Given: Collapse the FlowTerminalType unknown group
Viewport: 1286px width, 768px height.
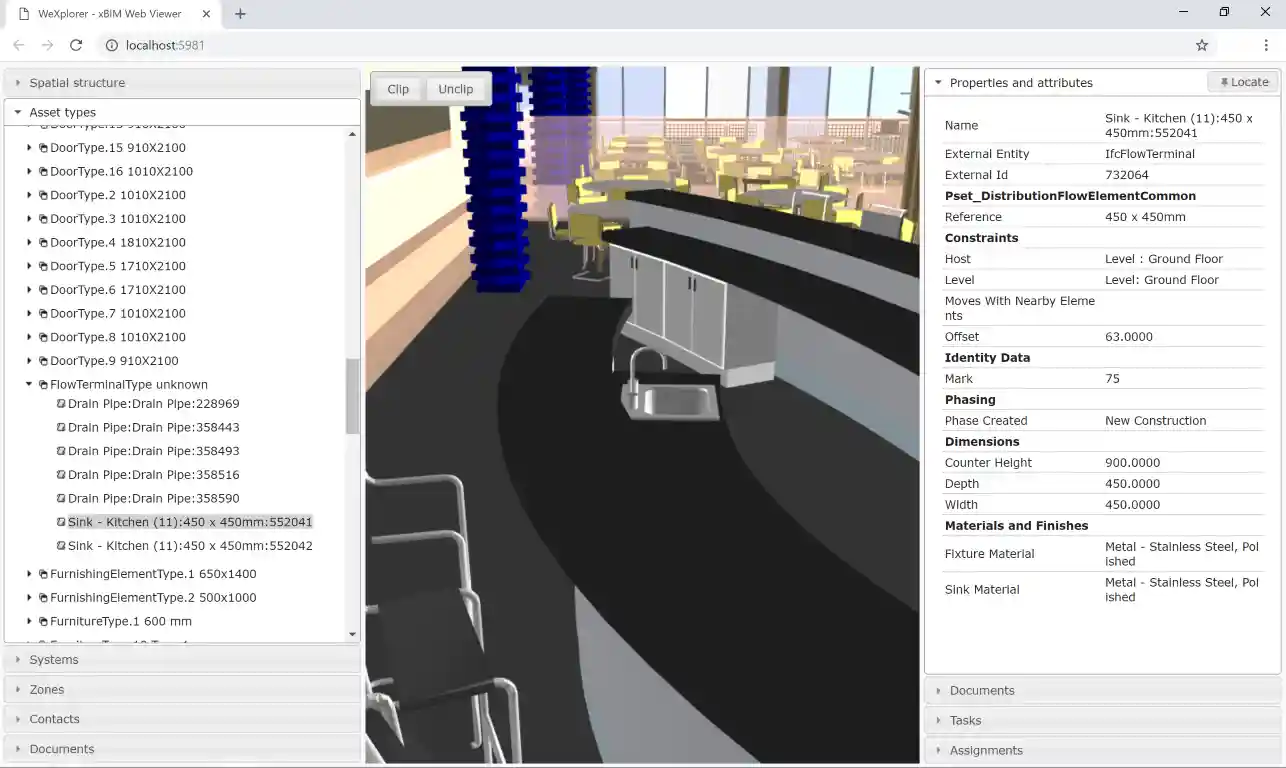Looking at the screenshot, I should tap(28, 384).
